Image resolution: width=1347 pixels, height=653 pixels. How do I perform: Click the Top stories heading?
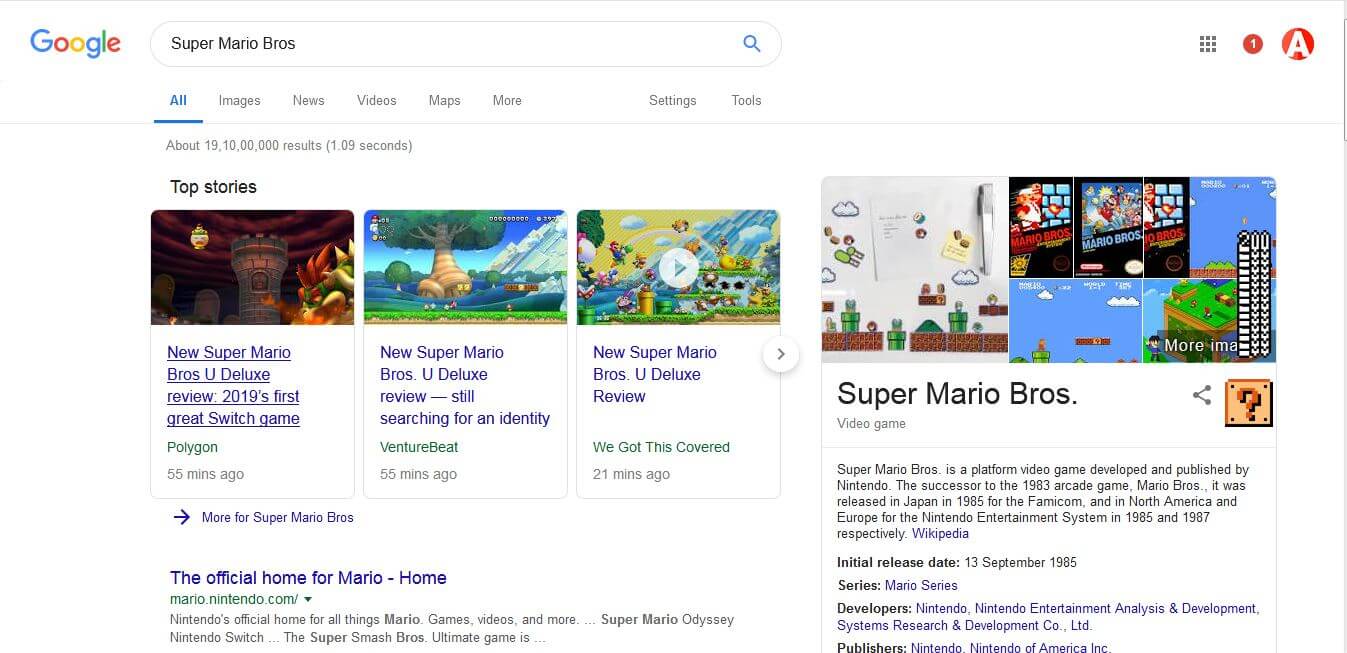pyautogui.click(x=213, y=187)
